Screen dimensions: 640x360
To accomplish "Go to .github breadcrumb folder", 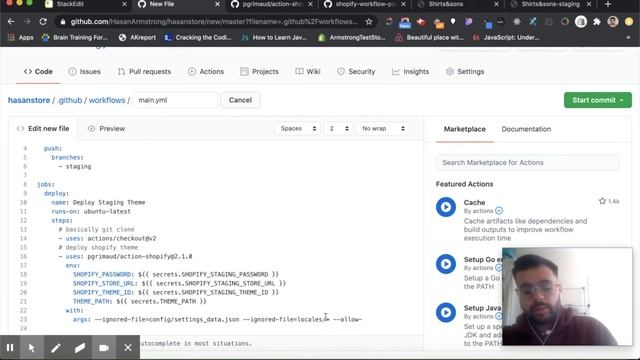I will (69, 100).
